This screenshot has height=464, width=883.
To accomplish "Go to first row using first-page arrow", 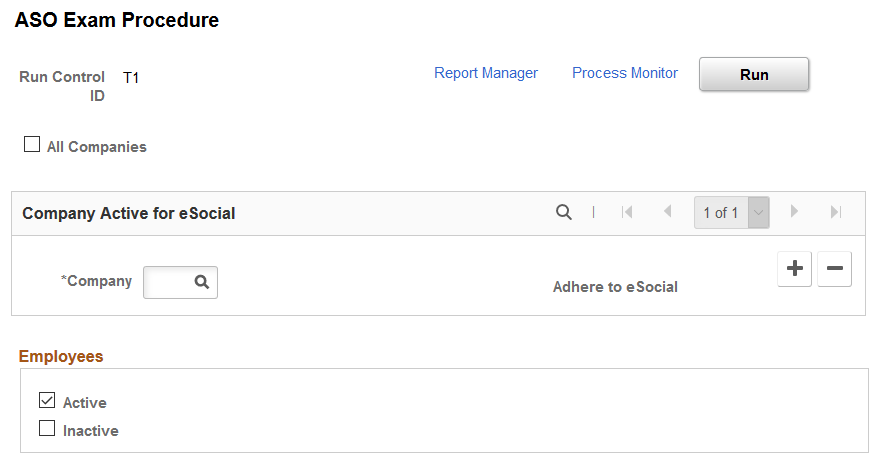I will pos(627,212).
